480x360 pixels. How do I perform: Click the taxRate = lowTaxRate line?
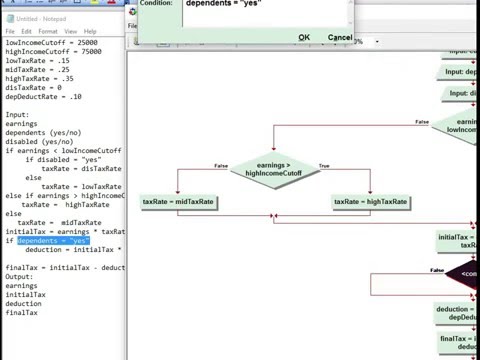(x=81, y=187)
